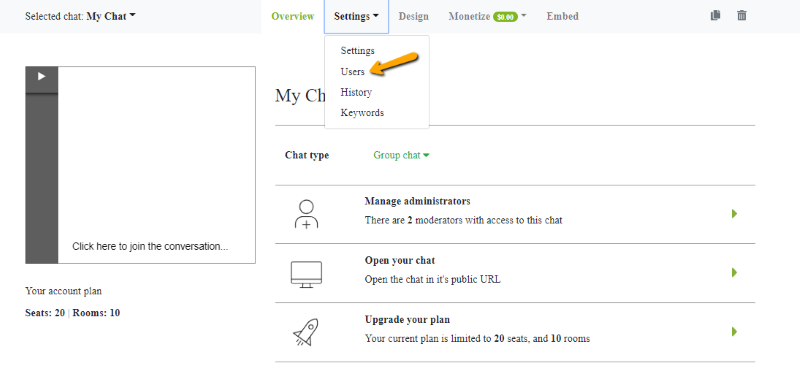
Task: Click the duplicate chat copy icon
Action: click(x=715, y=15)
